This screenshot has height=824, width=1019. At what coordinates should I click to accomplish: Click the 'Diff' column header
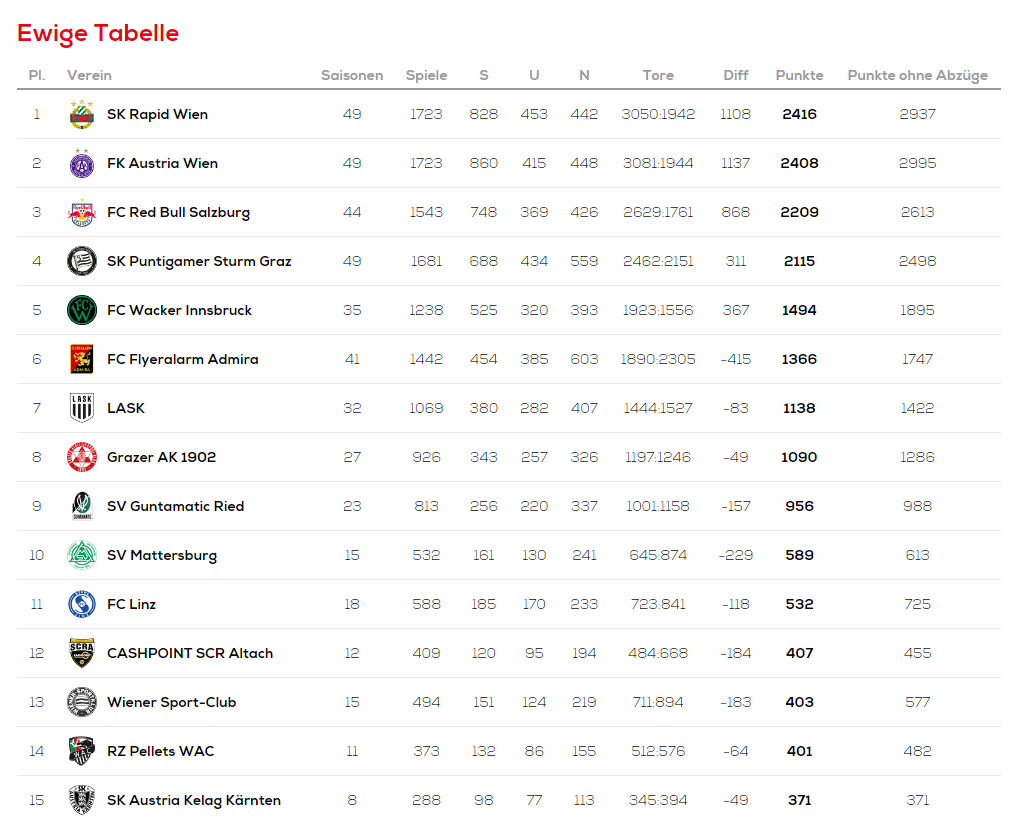(736, 75)
